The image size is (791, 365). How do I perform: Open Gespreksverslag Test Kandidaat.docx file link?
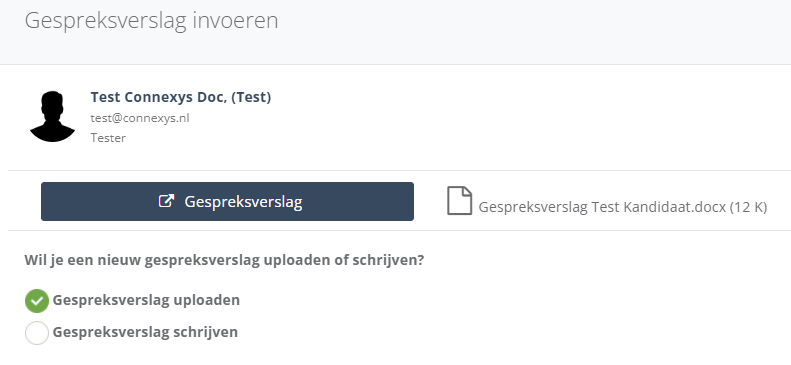(623, 207)
